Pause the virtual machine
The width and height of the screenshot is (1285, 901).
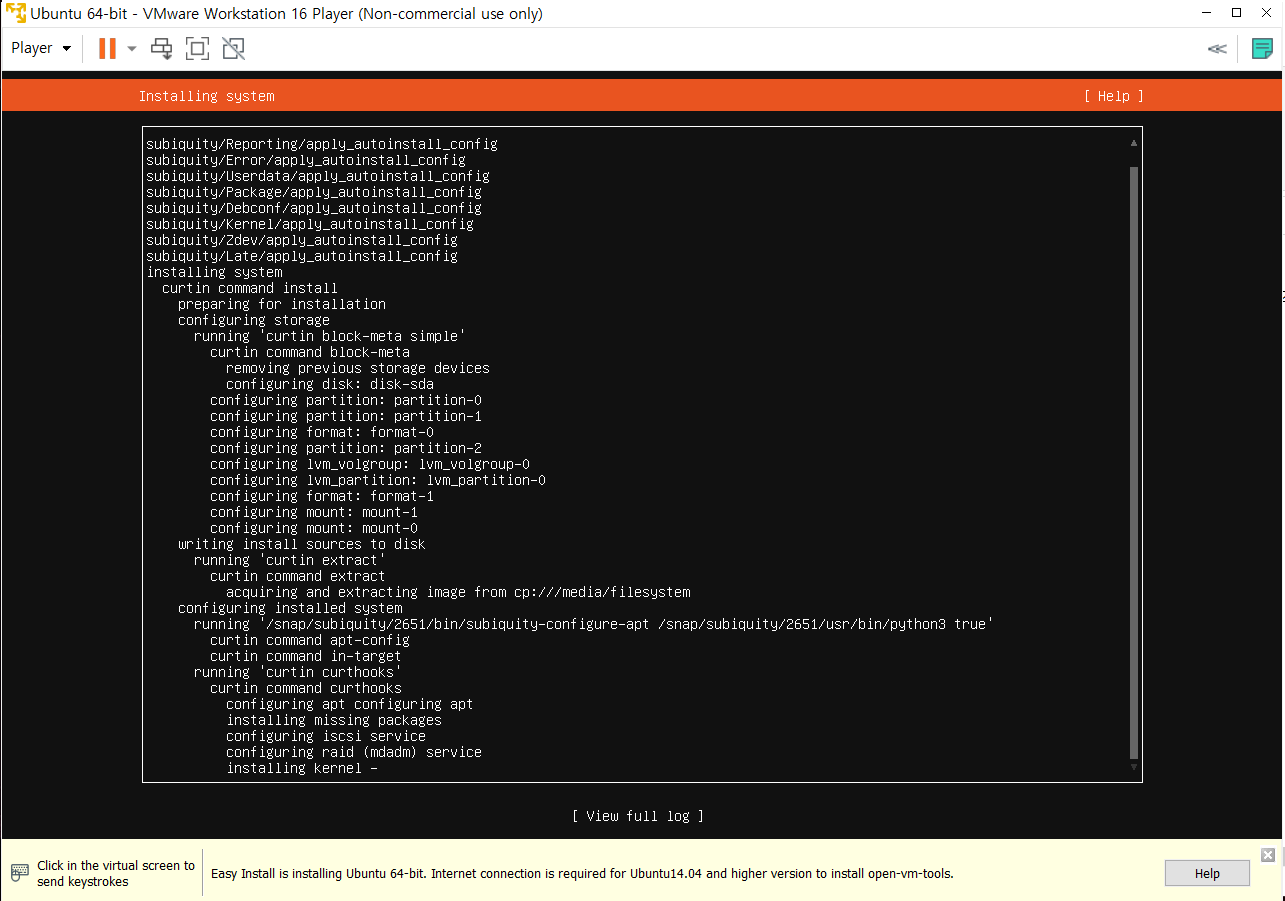[x=107, y=48]
